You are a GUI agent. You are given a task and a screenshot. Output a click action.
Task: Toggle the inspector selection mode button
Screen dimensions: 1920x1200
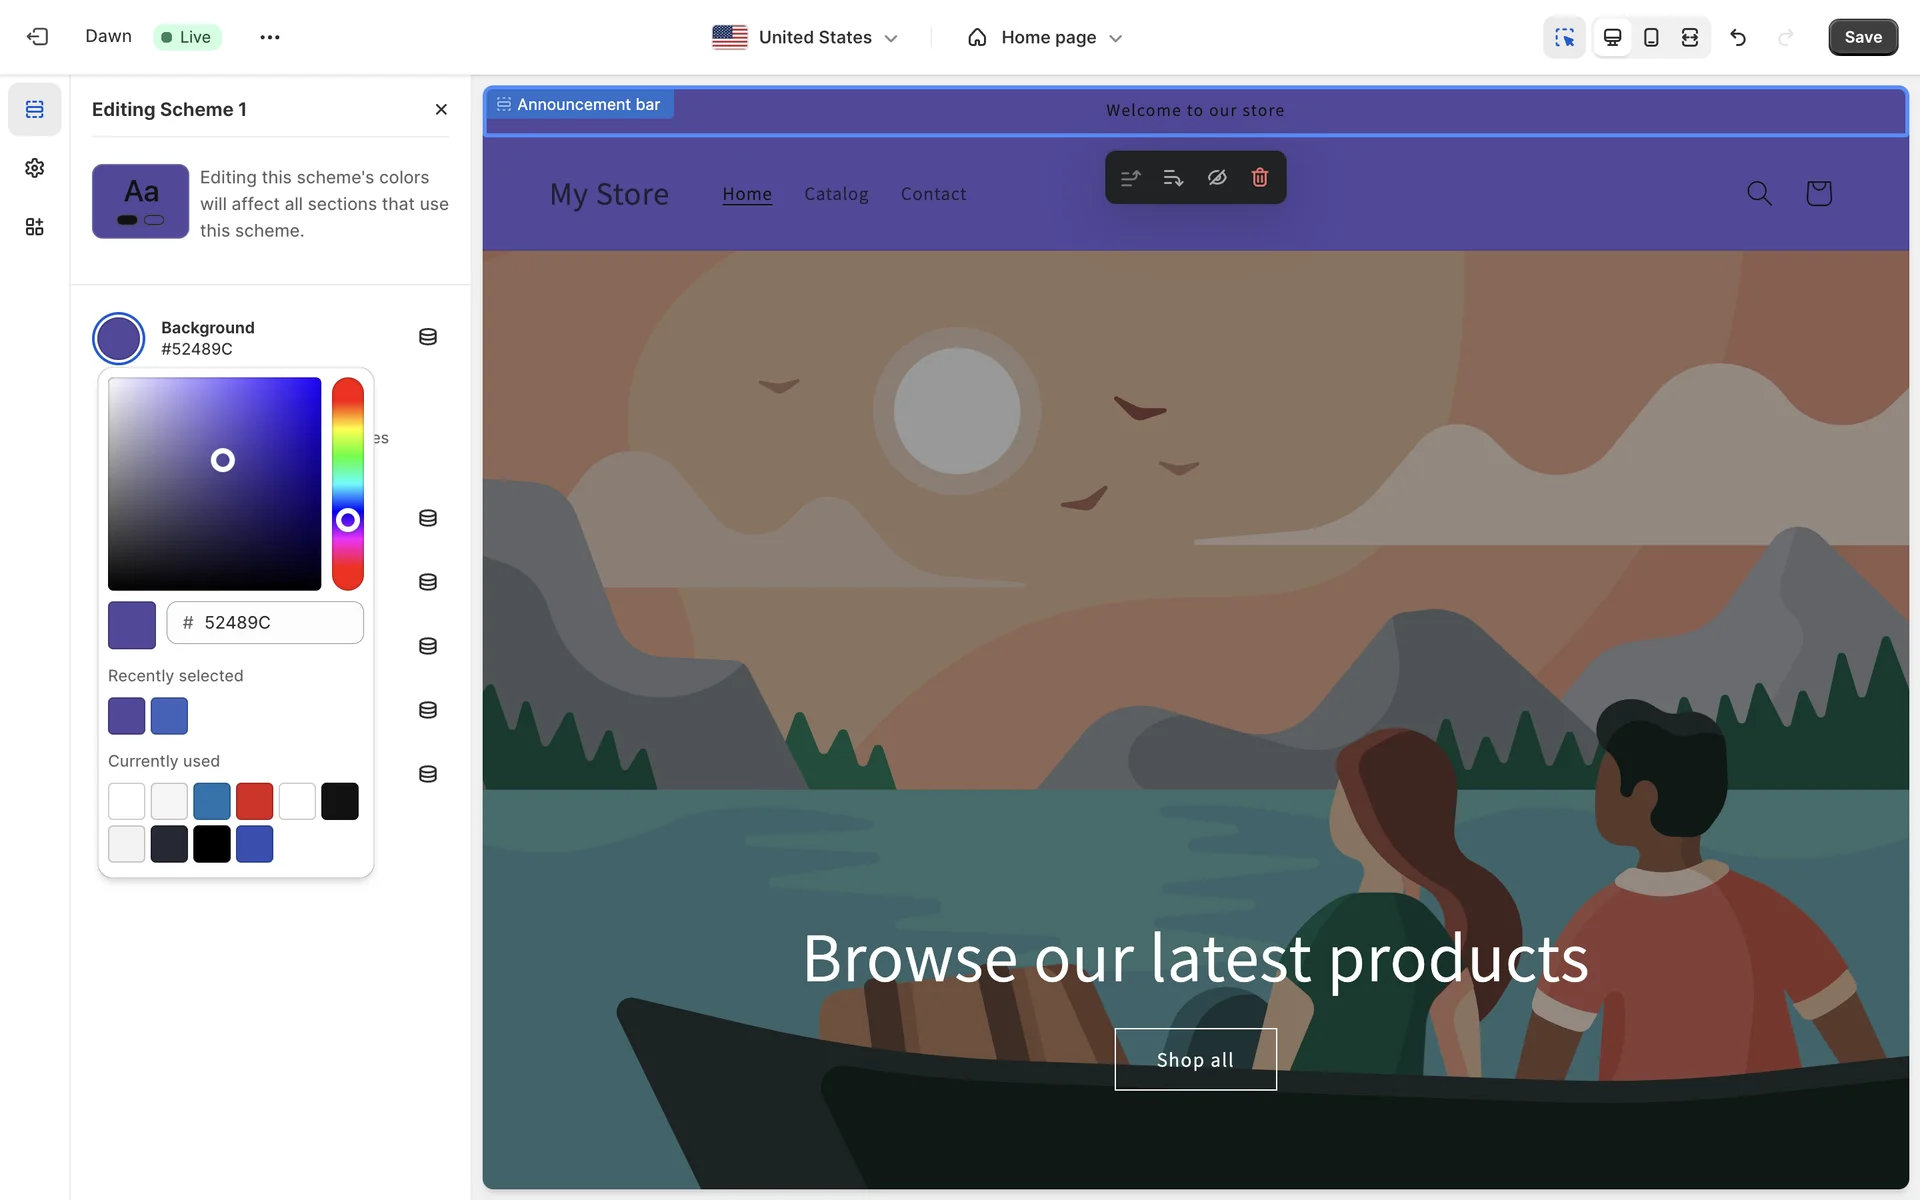coord(1564,37)
